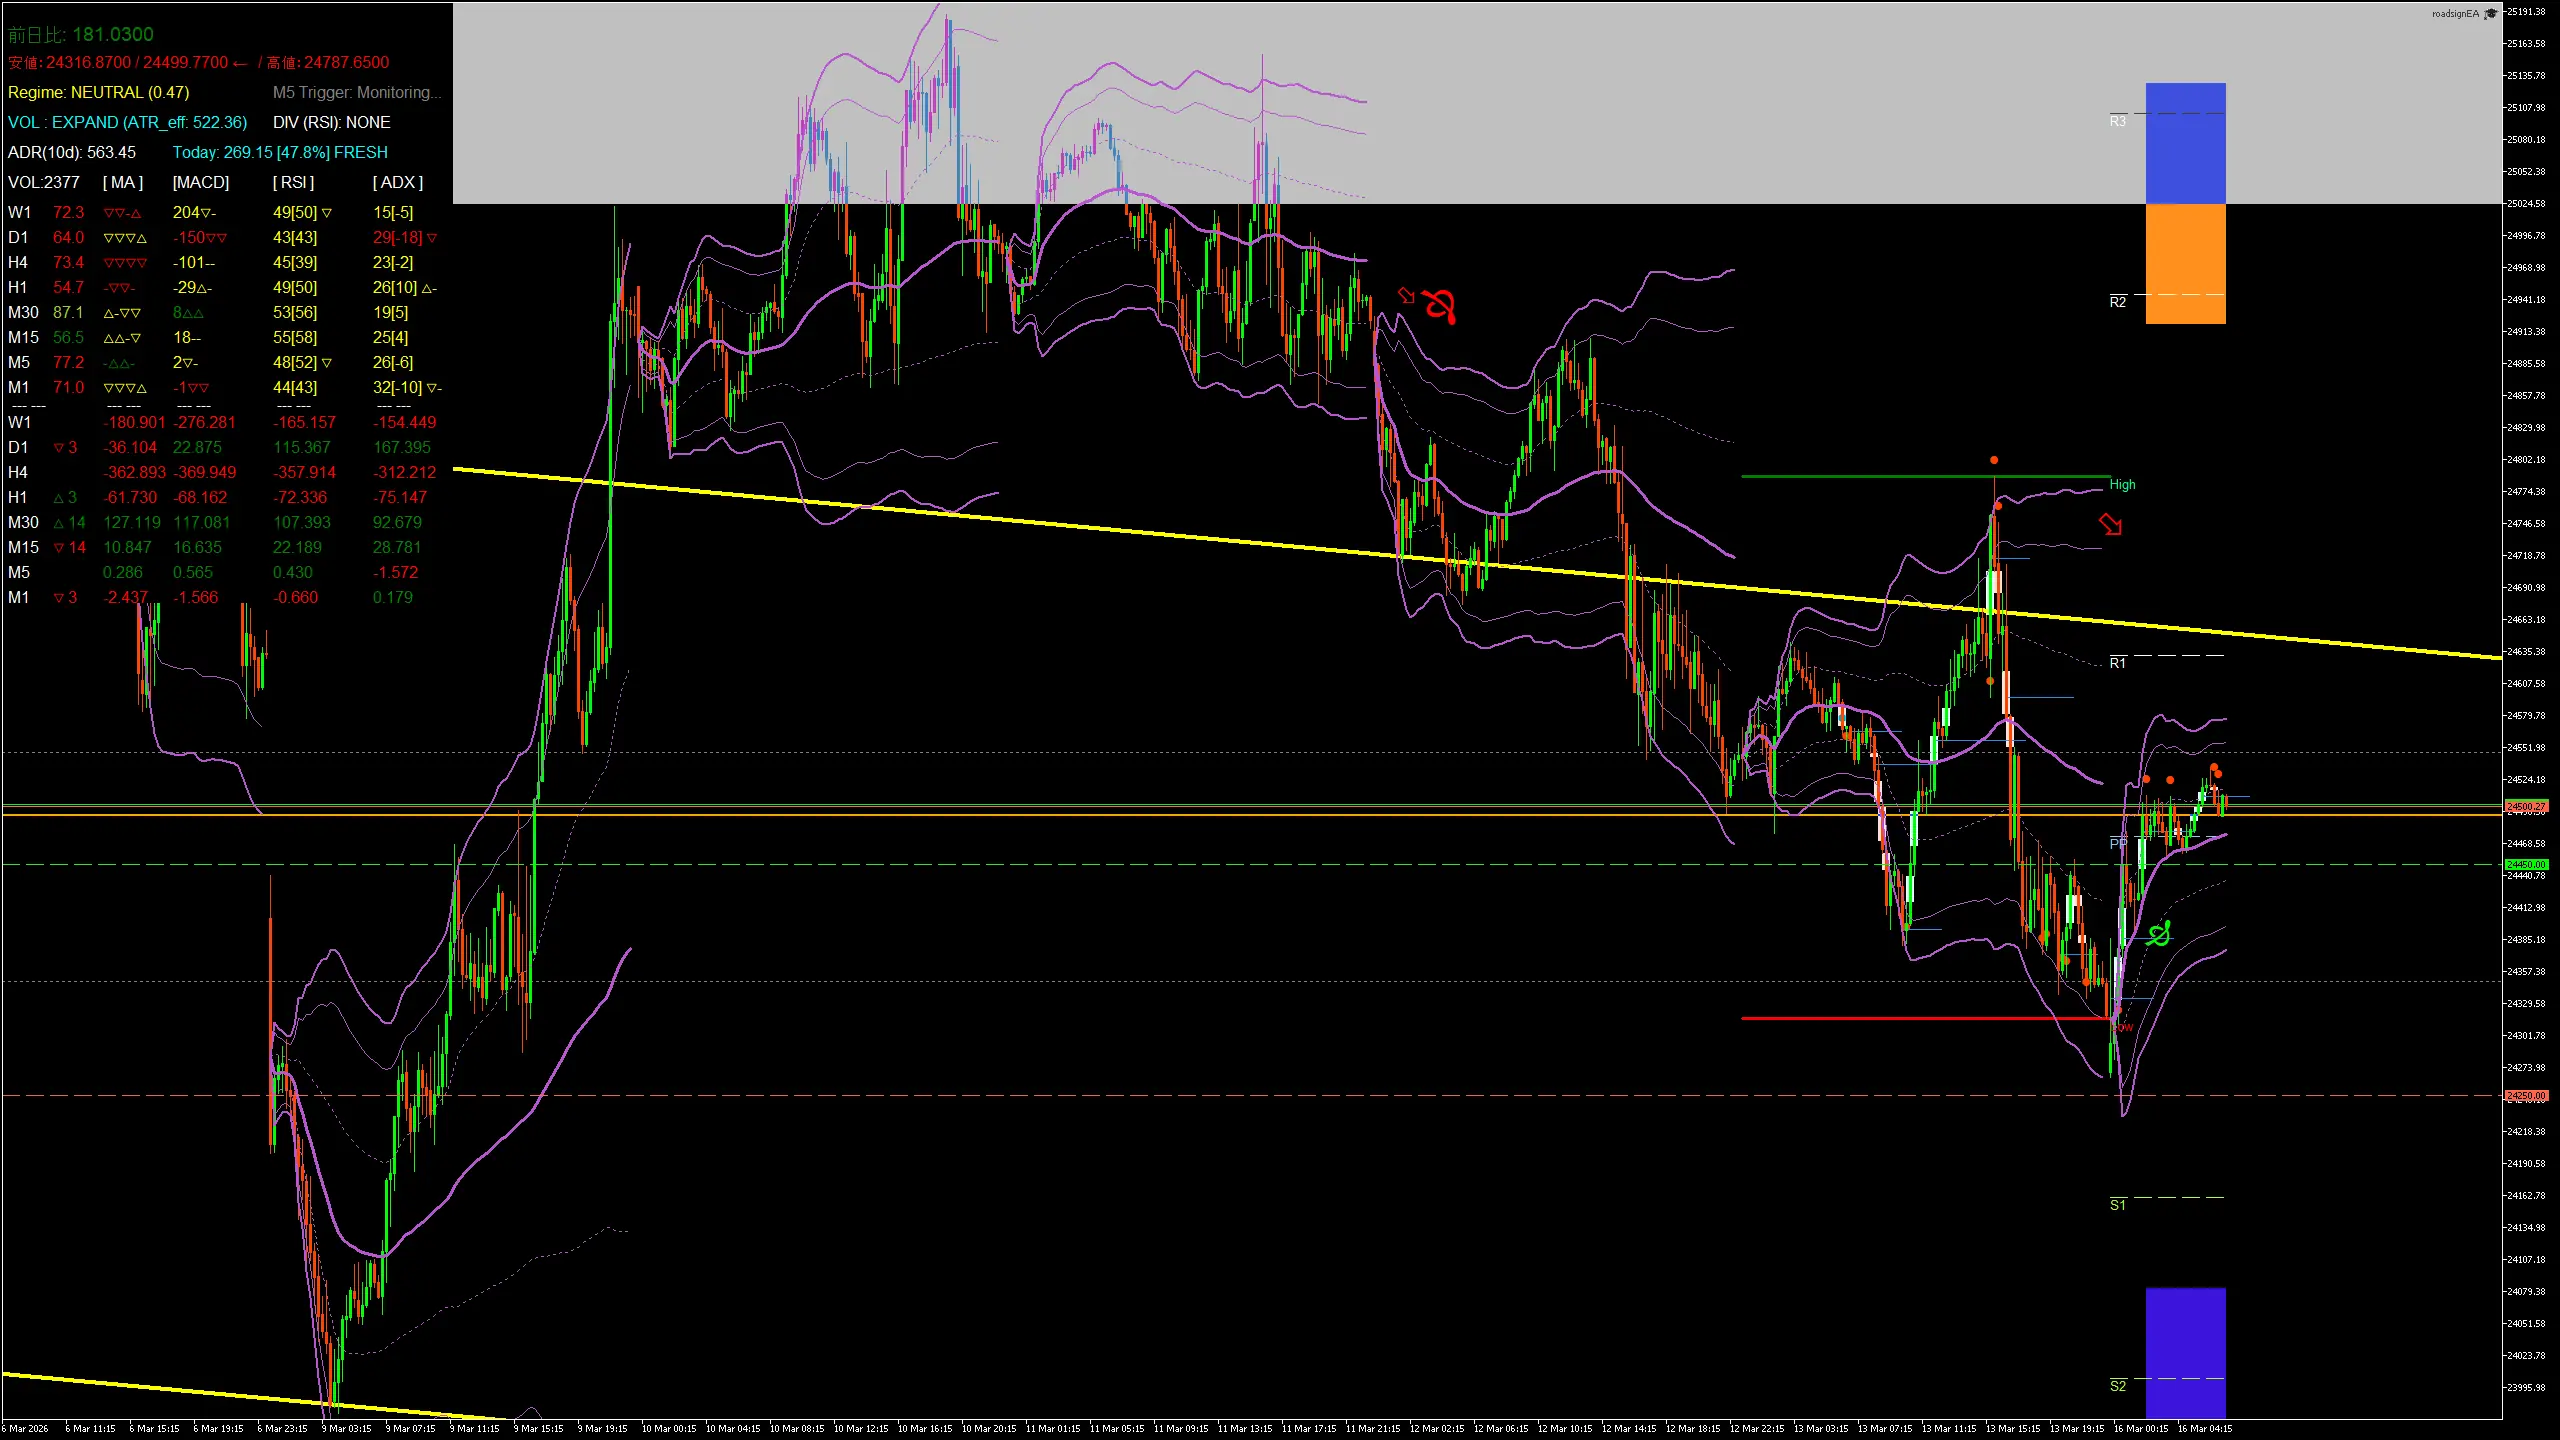Click up triangle in the M30 row
Viewport: 2560px width, 1440px height.
pyautogui.click(x=59, y=523)
